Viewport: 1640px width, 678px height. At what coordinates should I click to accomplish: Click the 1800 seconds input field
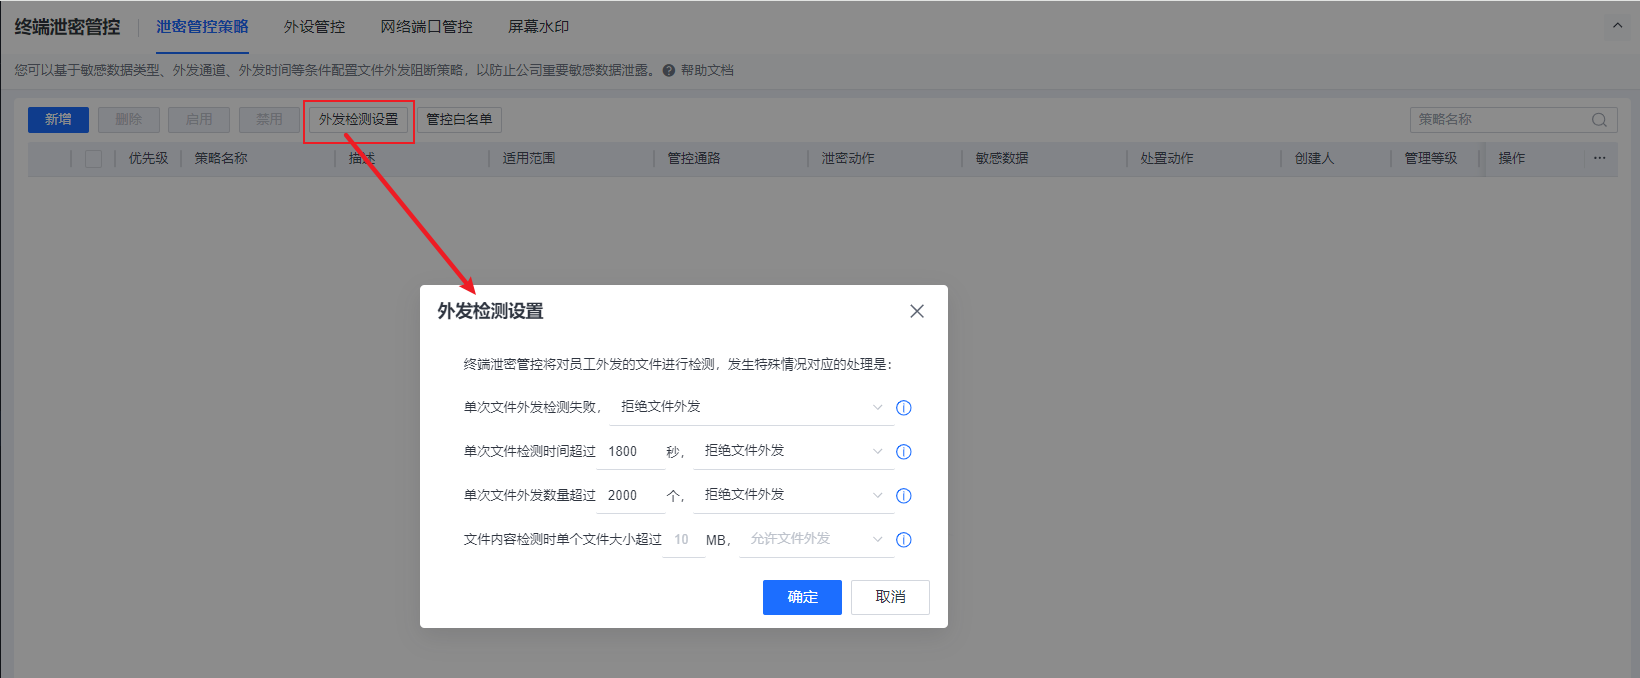tap(630, 452)
